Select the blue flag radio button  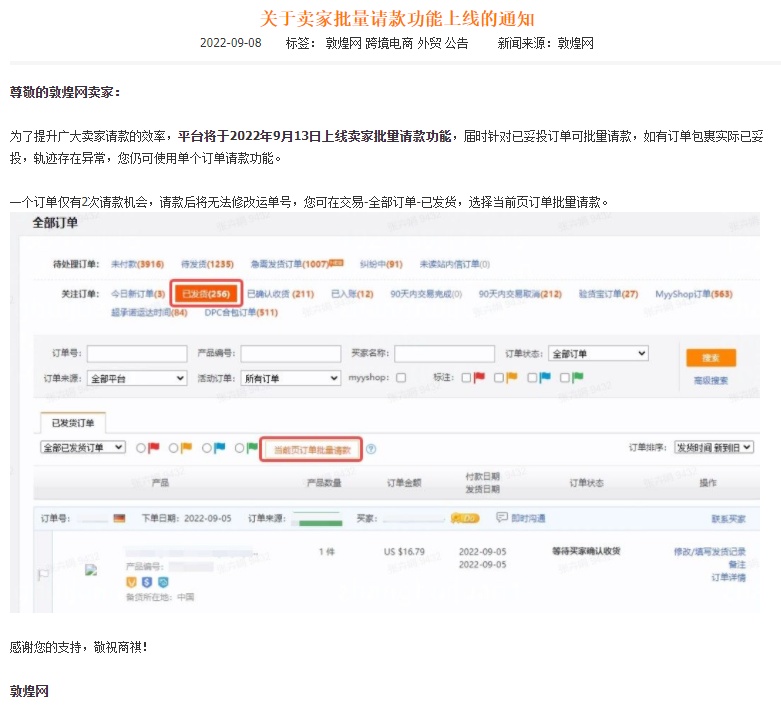click(x=207, y=448)
